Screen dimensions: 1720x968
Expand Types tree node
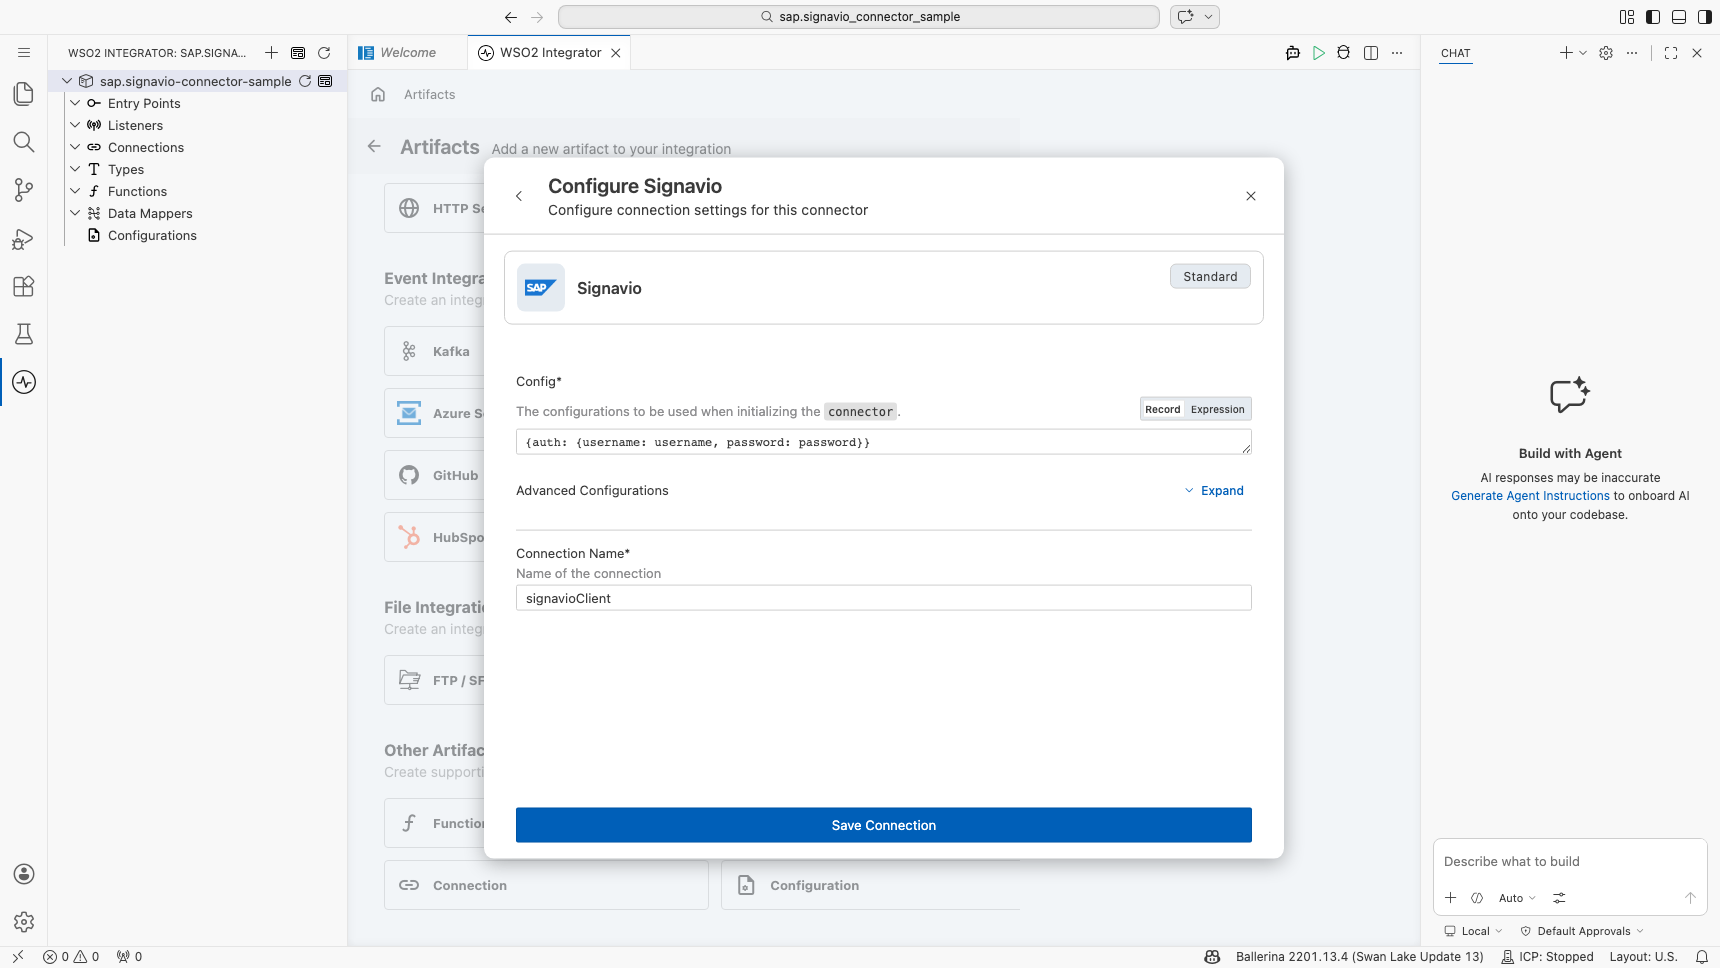point(75,169)
